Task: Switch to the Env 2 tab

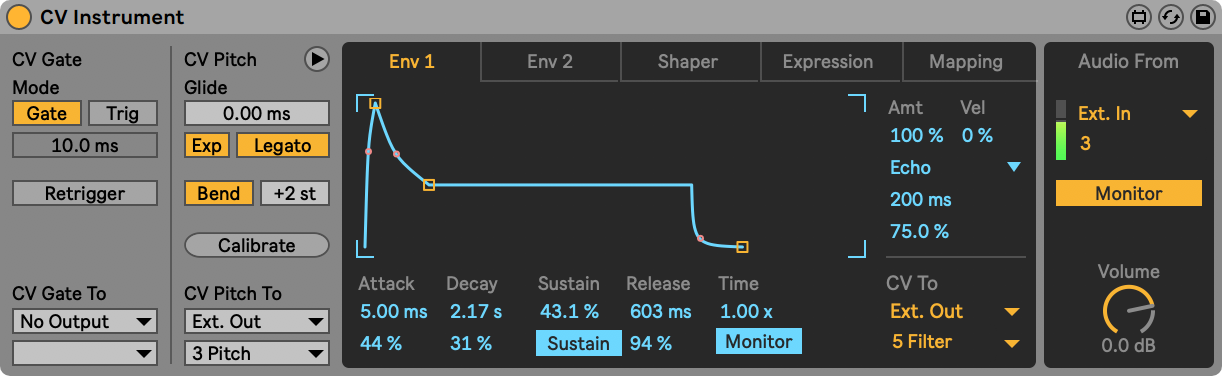Action: (550, 61)
